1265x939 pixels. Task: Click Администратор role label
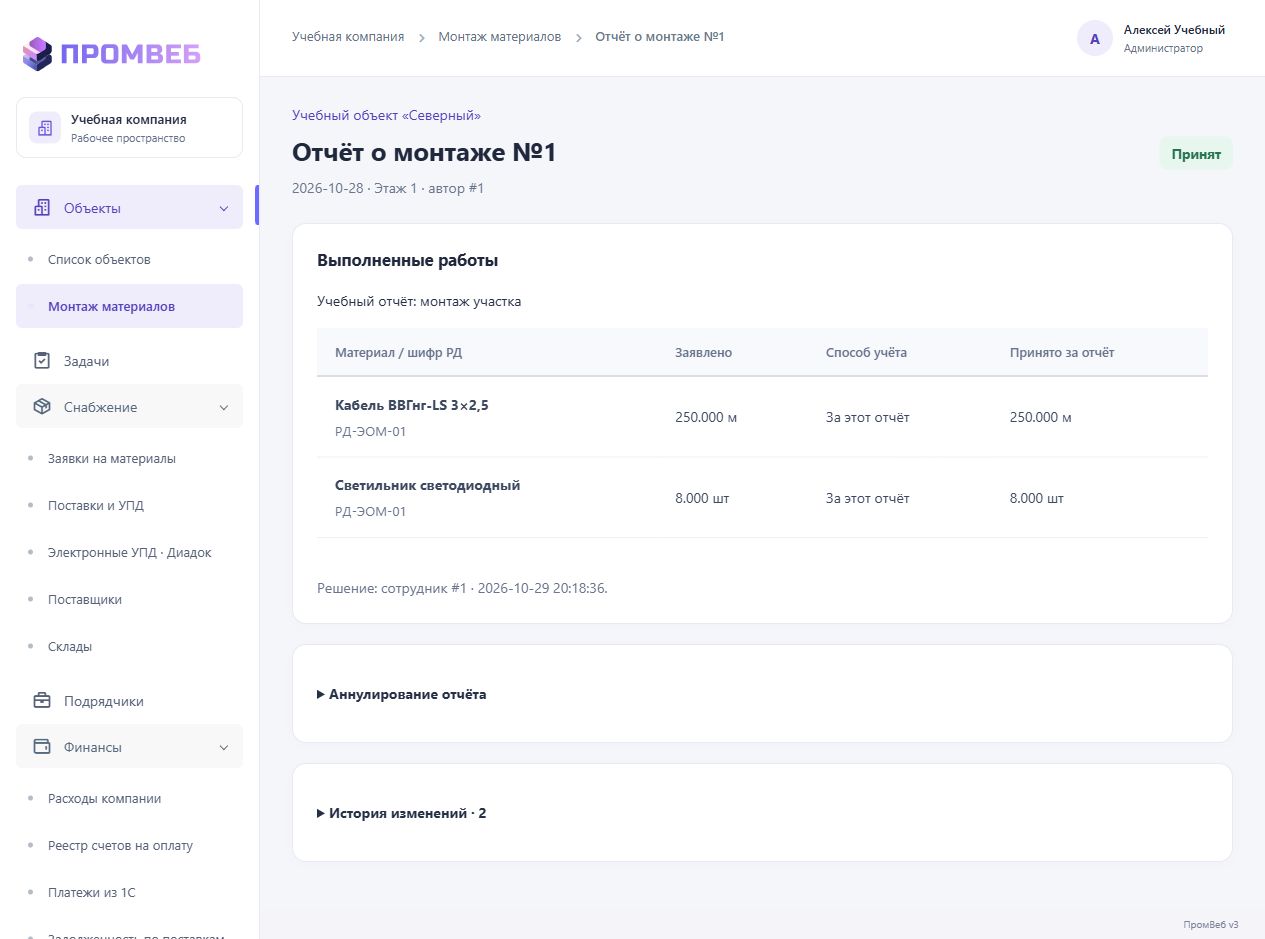(x=1164, y=48)
